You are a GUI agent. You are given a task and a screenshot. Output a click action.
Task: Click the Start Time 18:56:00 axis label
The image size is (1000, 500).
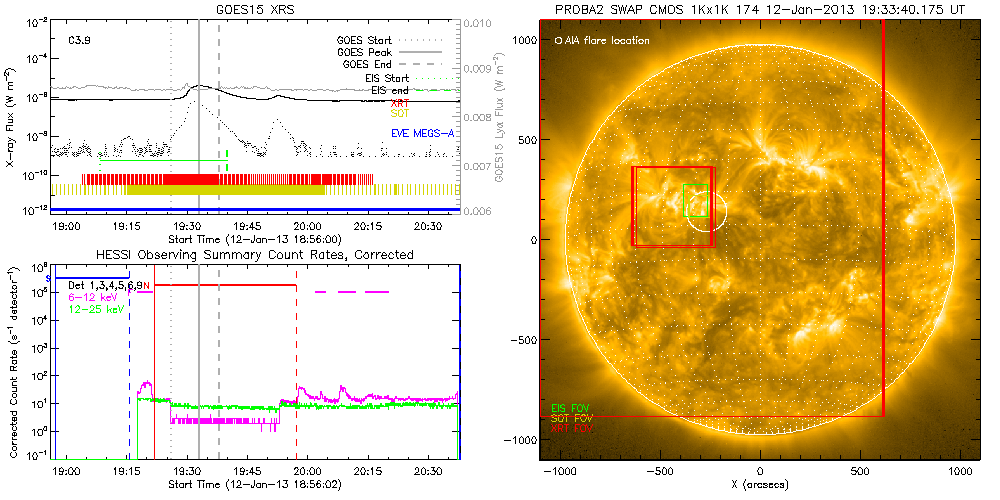[x=255, y=240]
